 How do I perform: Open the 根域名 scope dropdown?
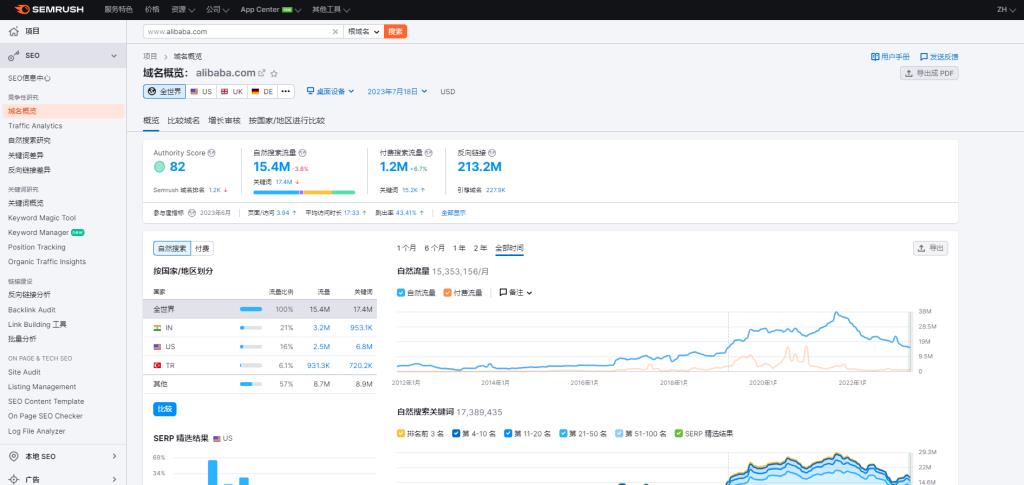[x=364, y=31]
